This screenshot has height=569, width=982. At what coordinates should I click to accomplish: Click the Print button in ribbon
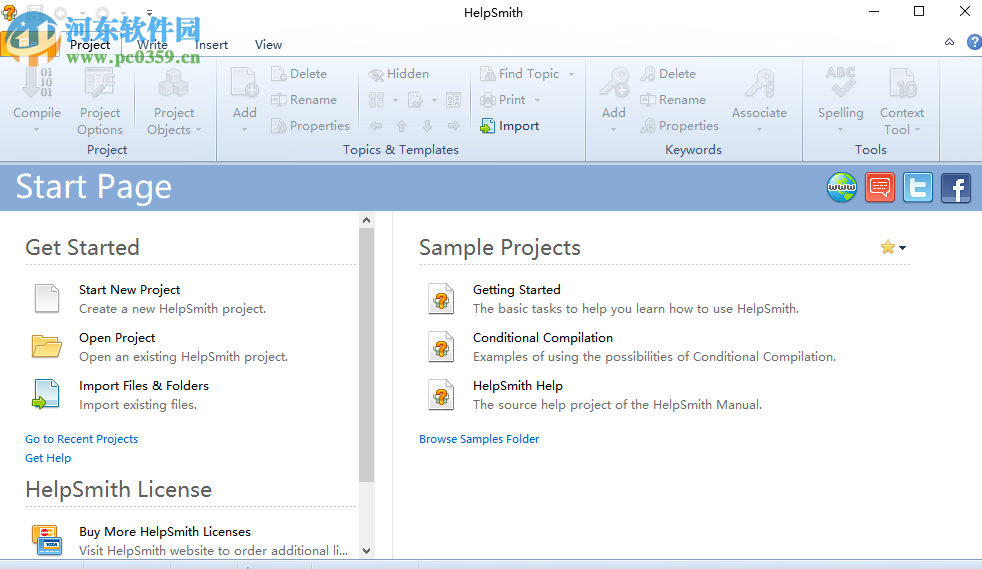click(x=503, y=100)
